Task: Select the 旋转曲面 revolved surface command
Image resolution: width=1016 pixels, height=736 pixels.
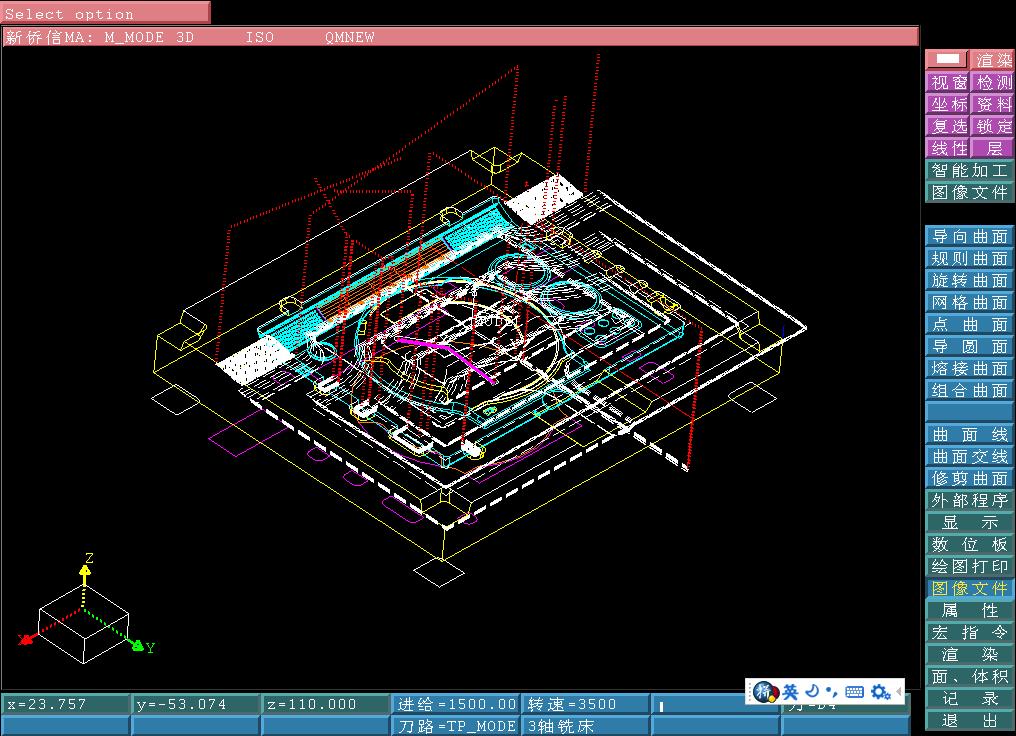Action: pos(969,281)
